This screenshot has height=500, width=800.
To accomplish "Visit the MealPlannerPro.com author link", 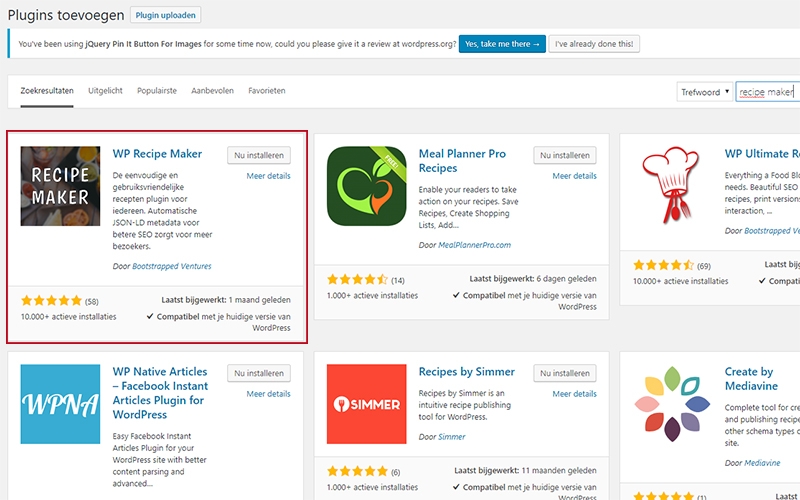I will click(474, 245).
